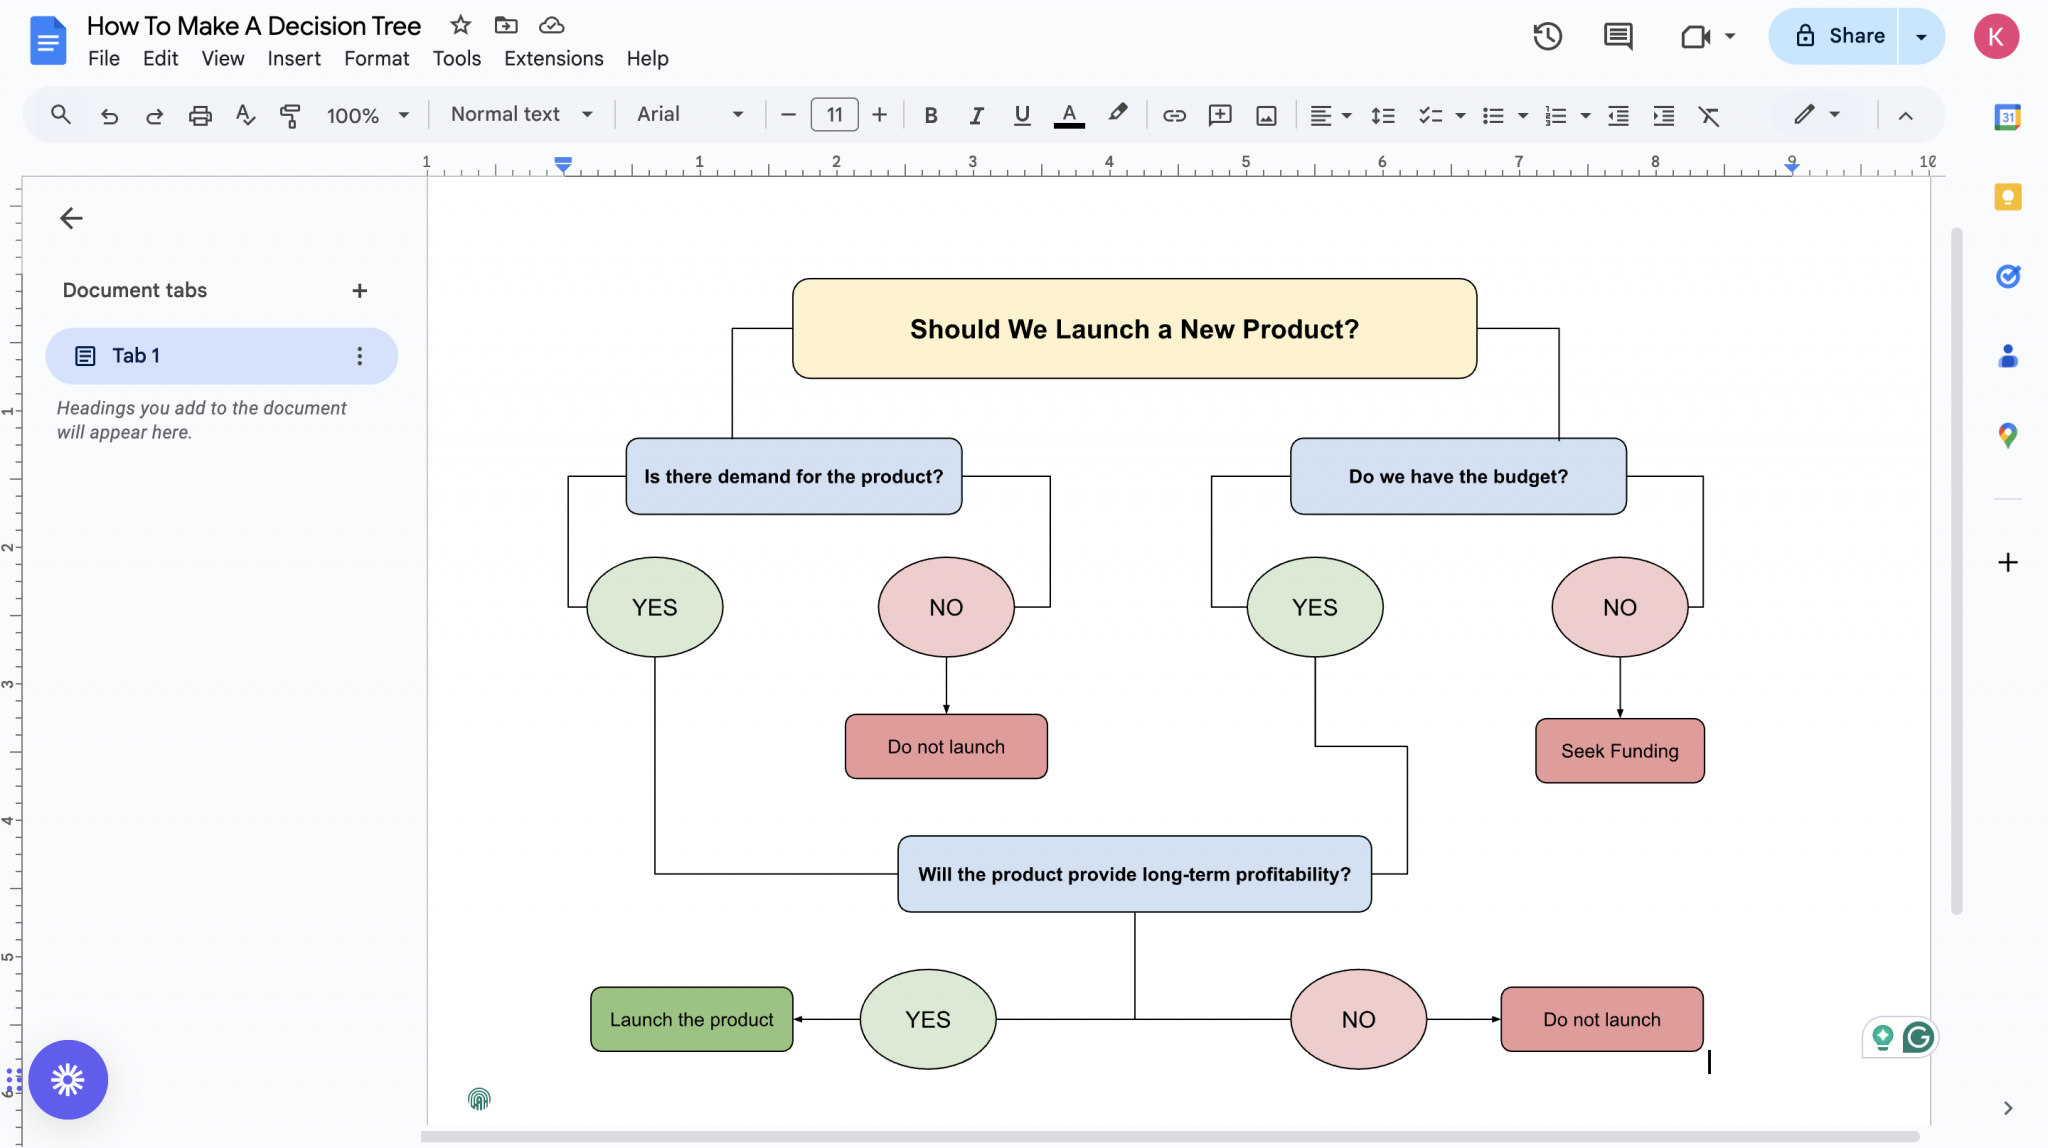The width and height of the screenshot is (2048, 1148).
Task: Open the font family dropdown
Action: coord(690,114)
